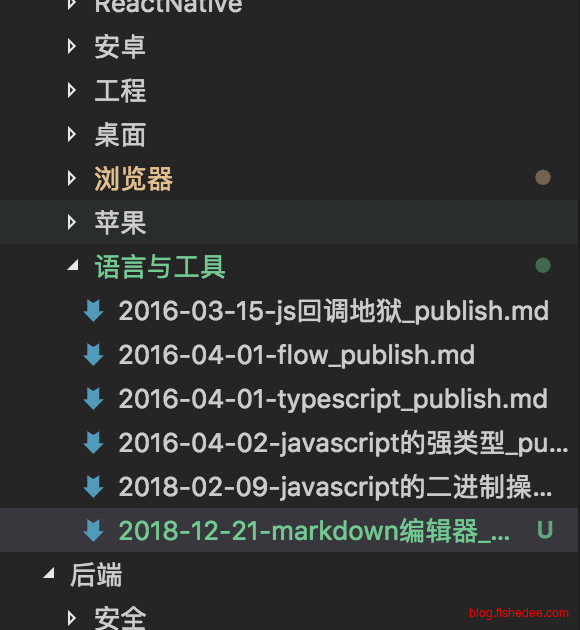Viewport: 580px width, 630px height.
Task: Expand the 工程 folder arrow
Action: coord(72,90)
